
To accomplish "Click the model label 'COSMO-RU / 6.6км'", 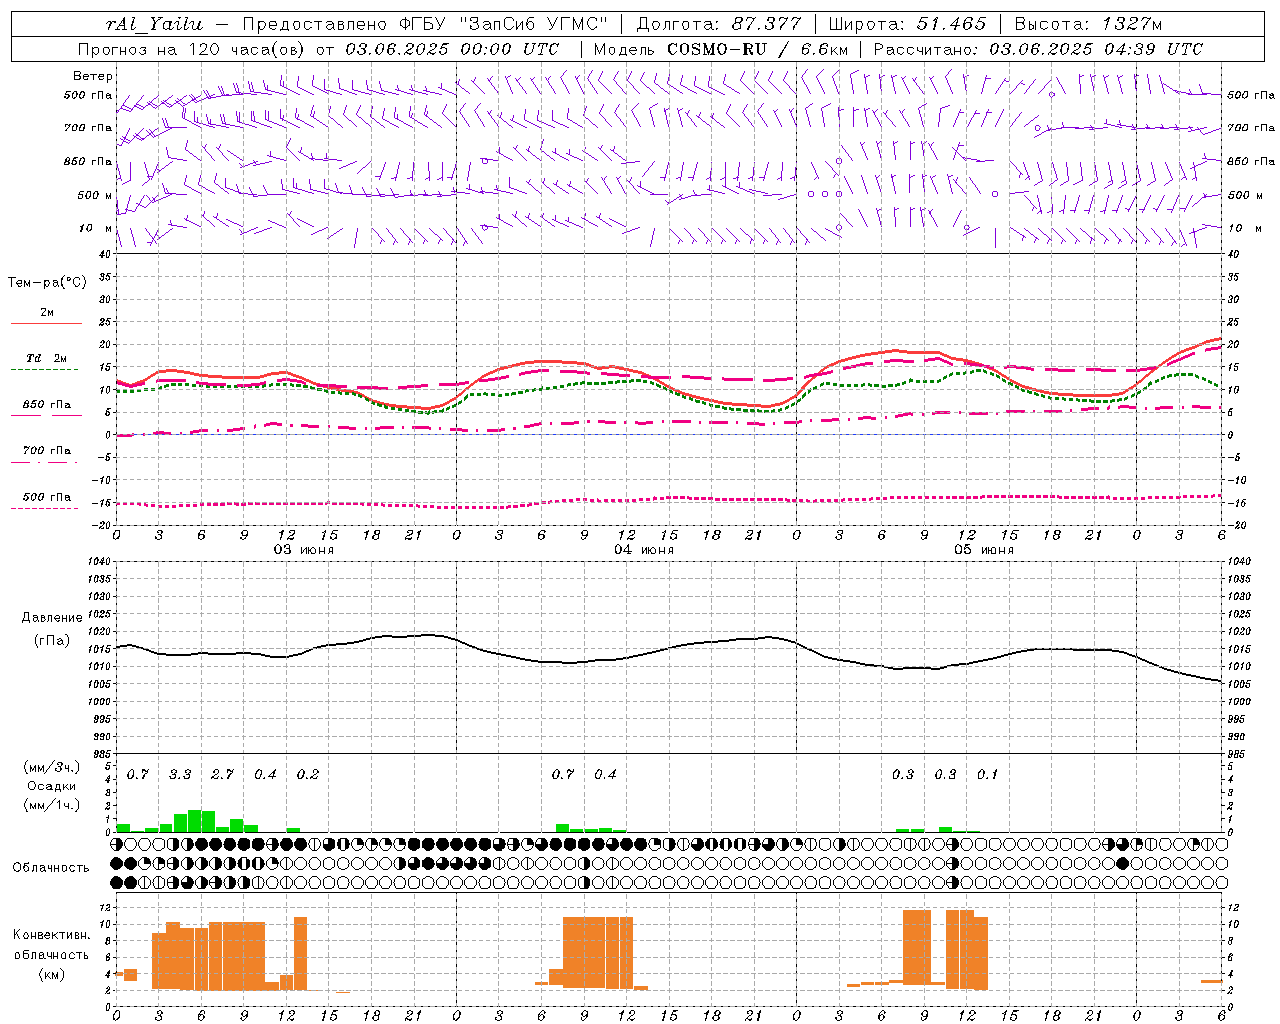I will point(758,49).
